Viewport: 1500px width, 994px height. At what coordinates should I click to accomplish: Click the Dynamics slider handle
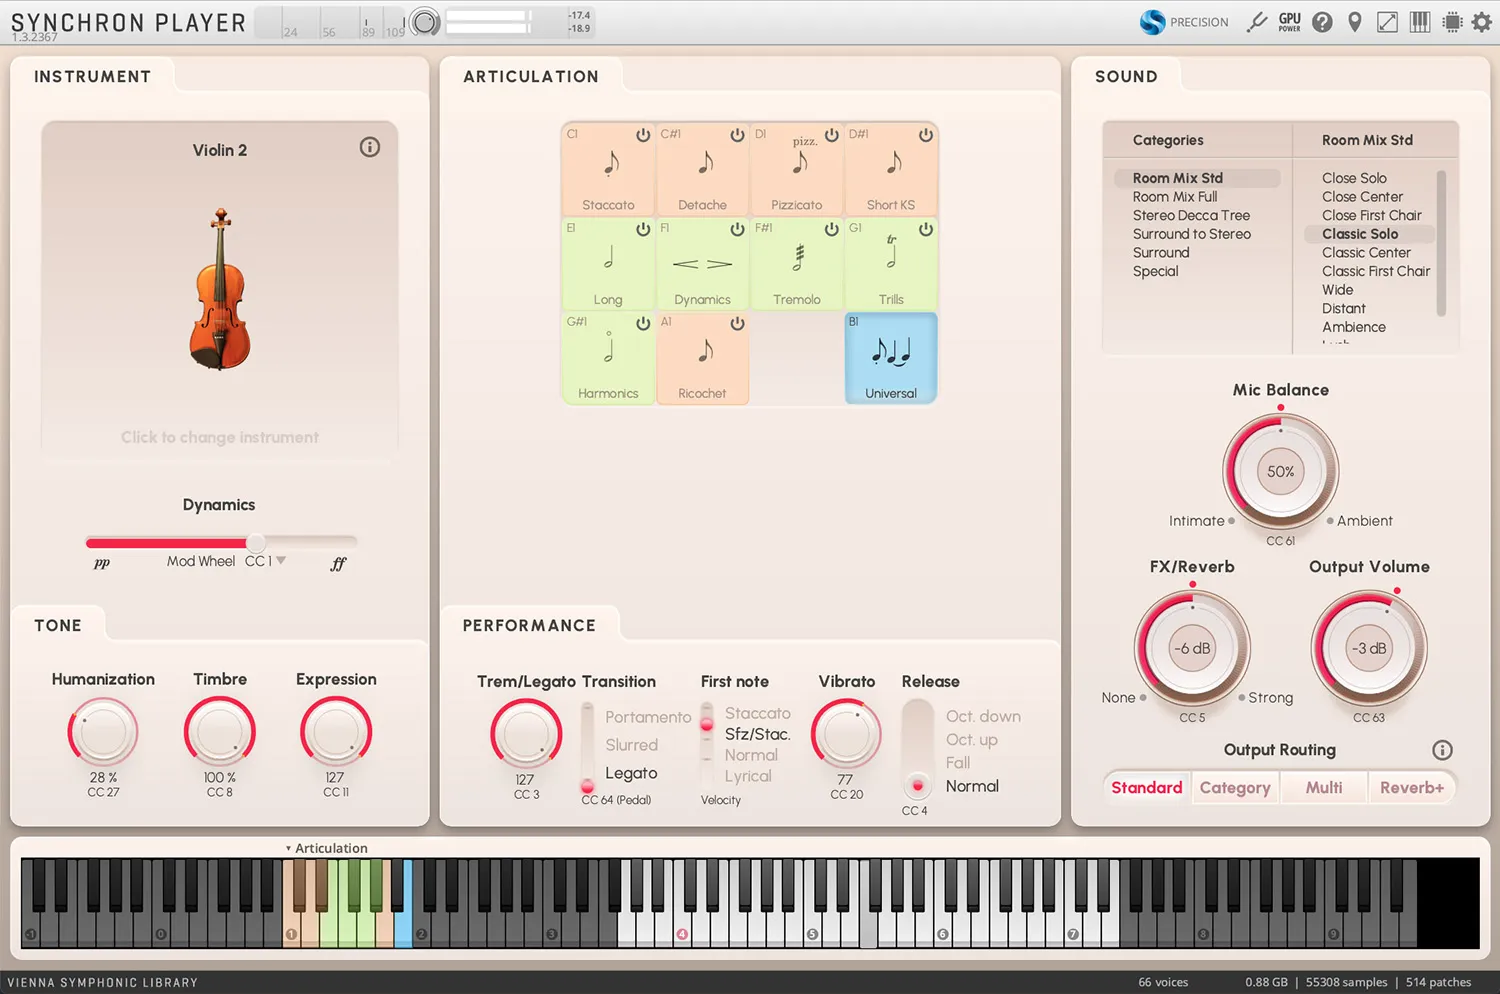256,542
